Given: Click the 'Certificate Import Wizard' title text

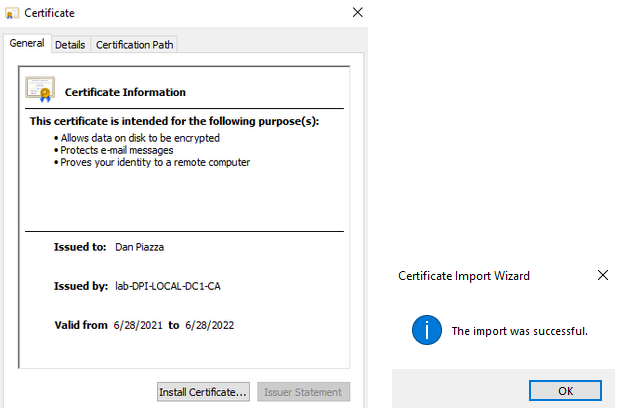Looking at the screenshot, I should 464,276.
